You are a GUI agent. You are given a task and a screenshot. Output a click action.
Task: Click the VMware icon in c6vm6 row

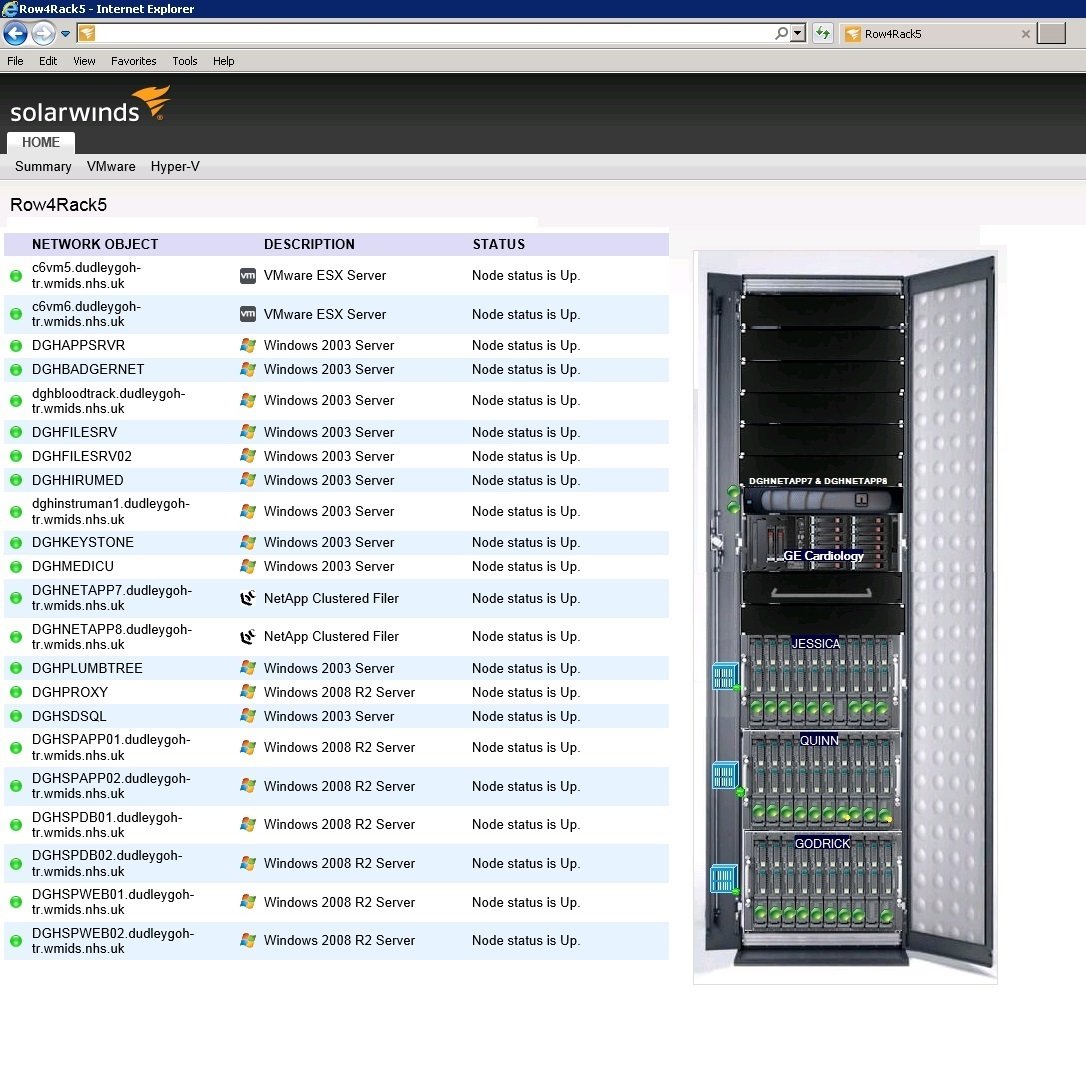247,314
